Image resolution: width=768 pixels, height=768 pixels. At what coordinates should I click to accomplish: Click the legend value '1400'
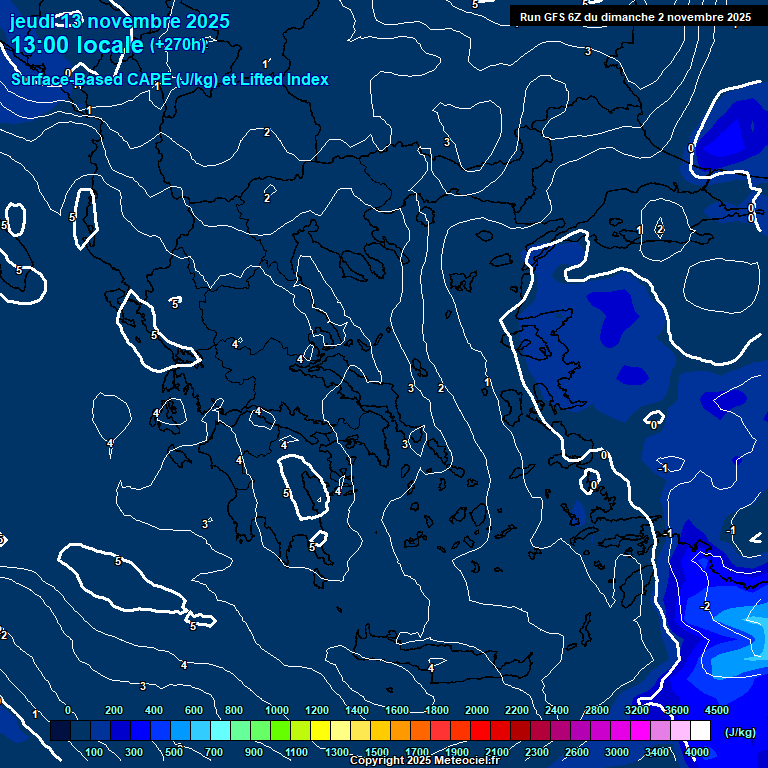357,710
